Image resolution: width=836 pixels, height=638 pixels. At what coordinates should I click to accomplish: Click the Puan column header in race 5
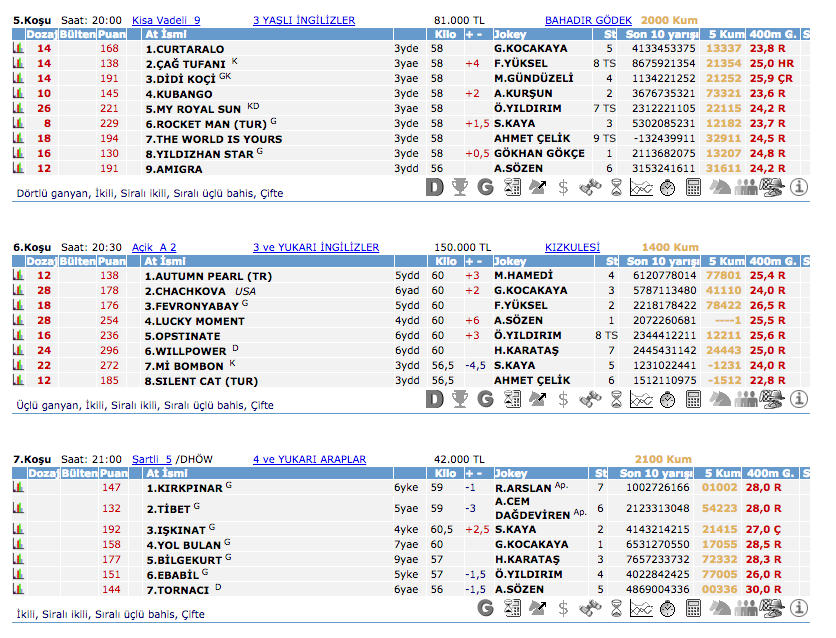(x=112, y=35)
